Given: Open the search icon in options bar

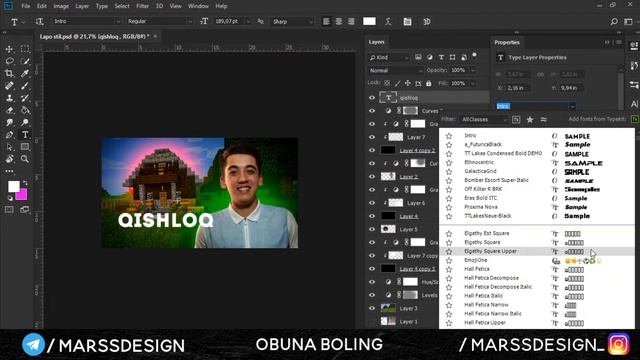Looking at the screenshot, I should click(x=614, y=22).
